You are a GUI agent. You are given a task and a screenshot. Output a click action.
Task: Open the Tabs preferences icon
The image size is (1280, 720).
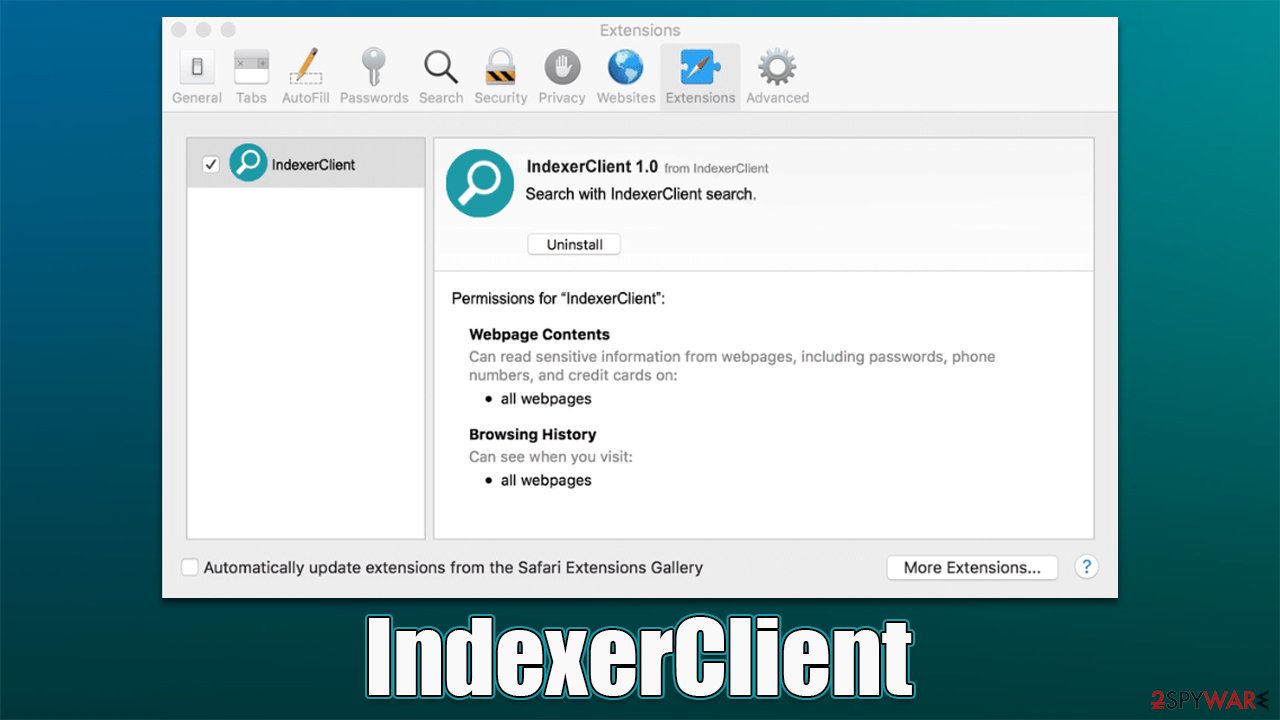point(251,68)
